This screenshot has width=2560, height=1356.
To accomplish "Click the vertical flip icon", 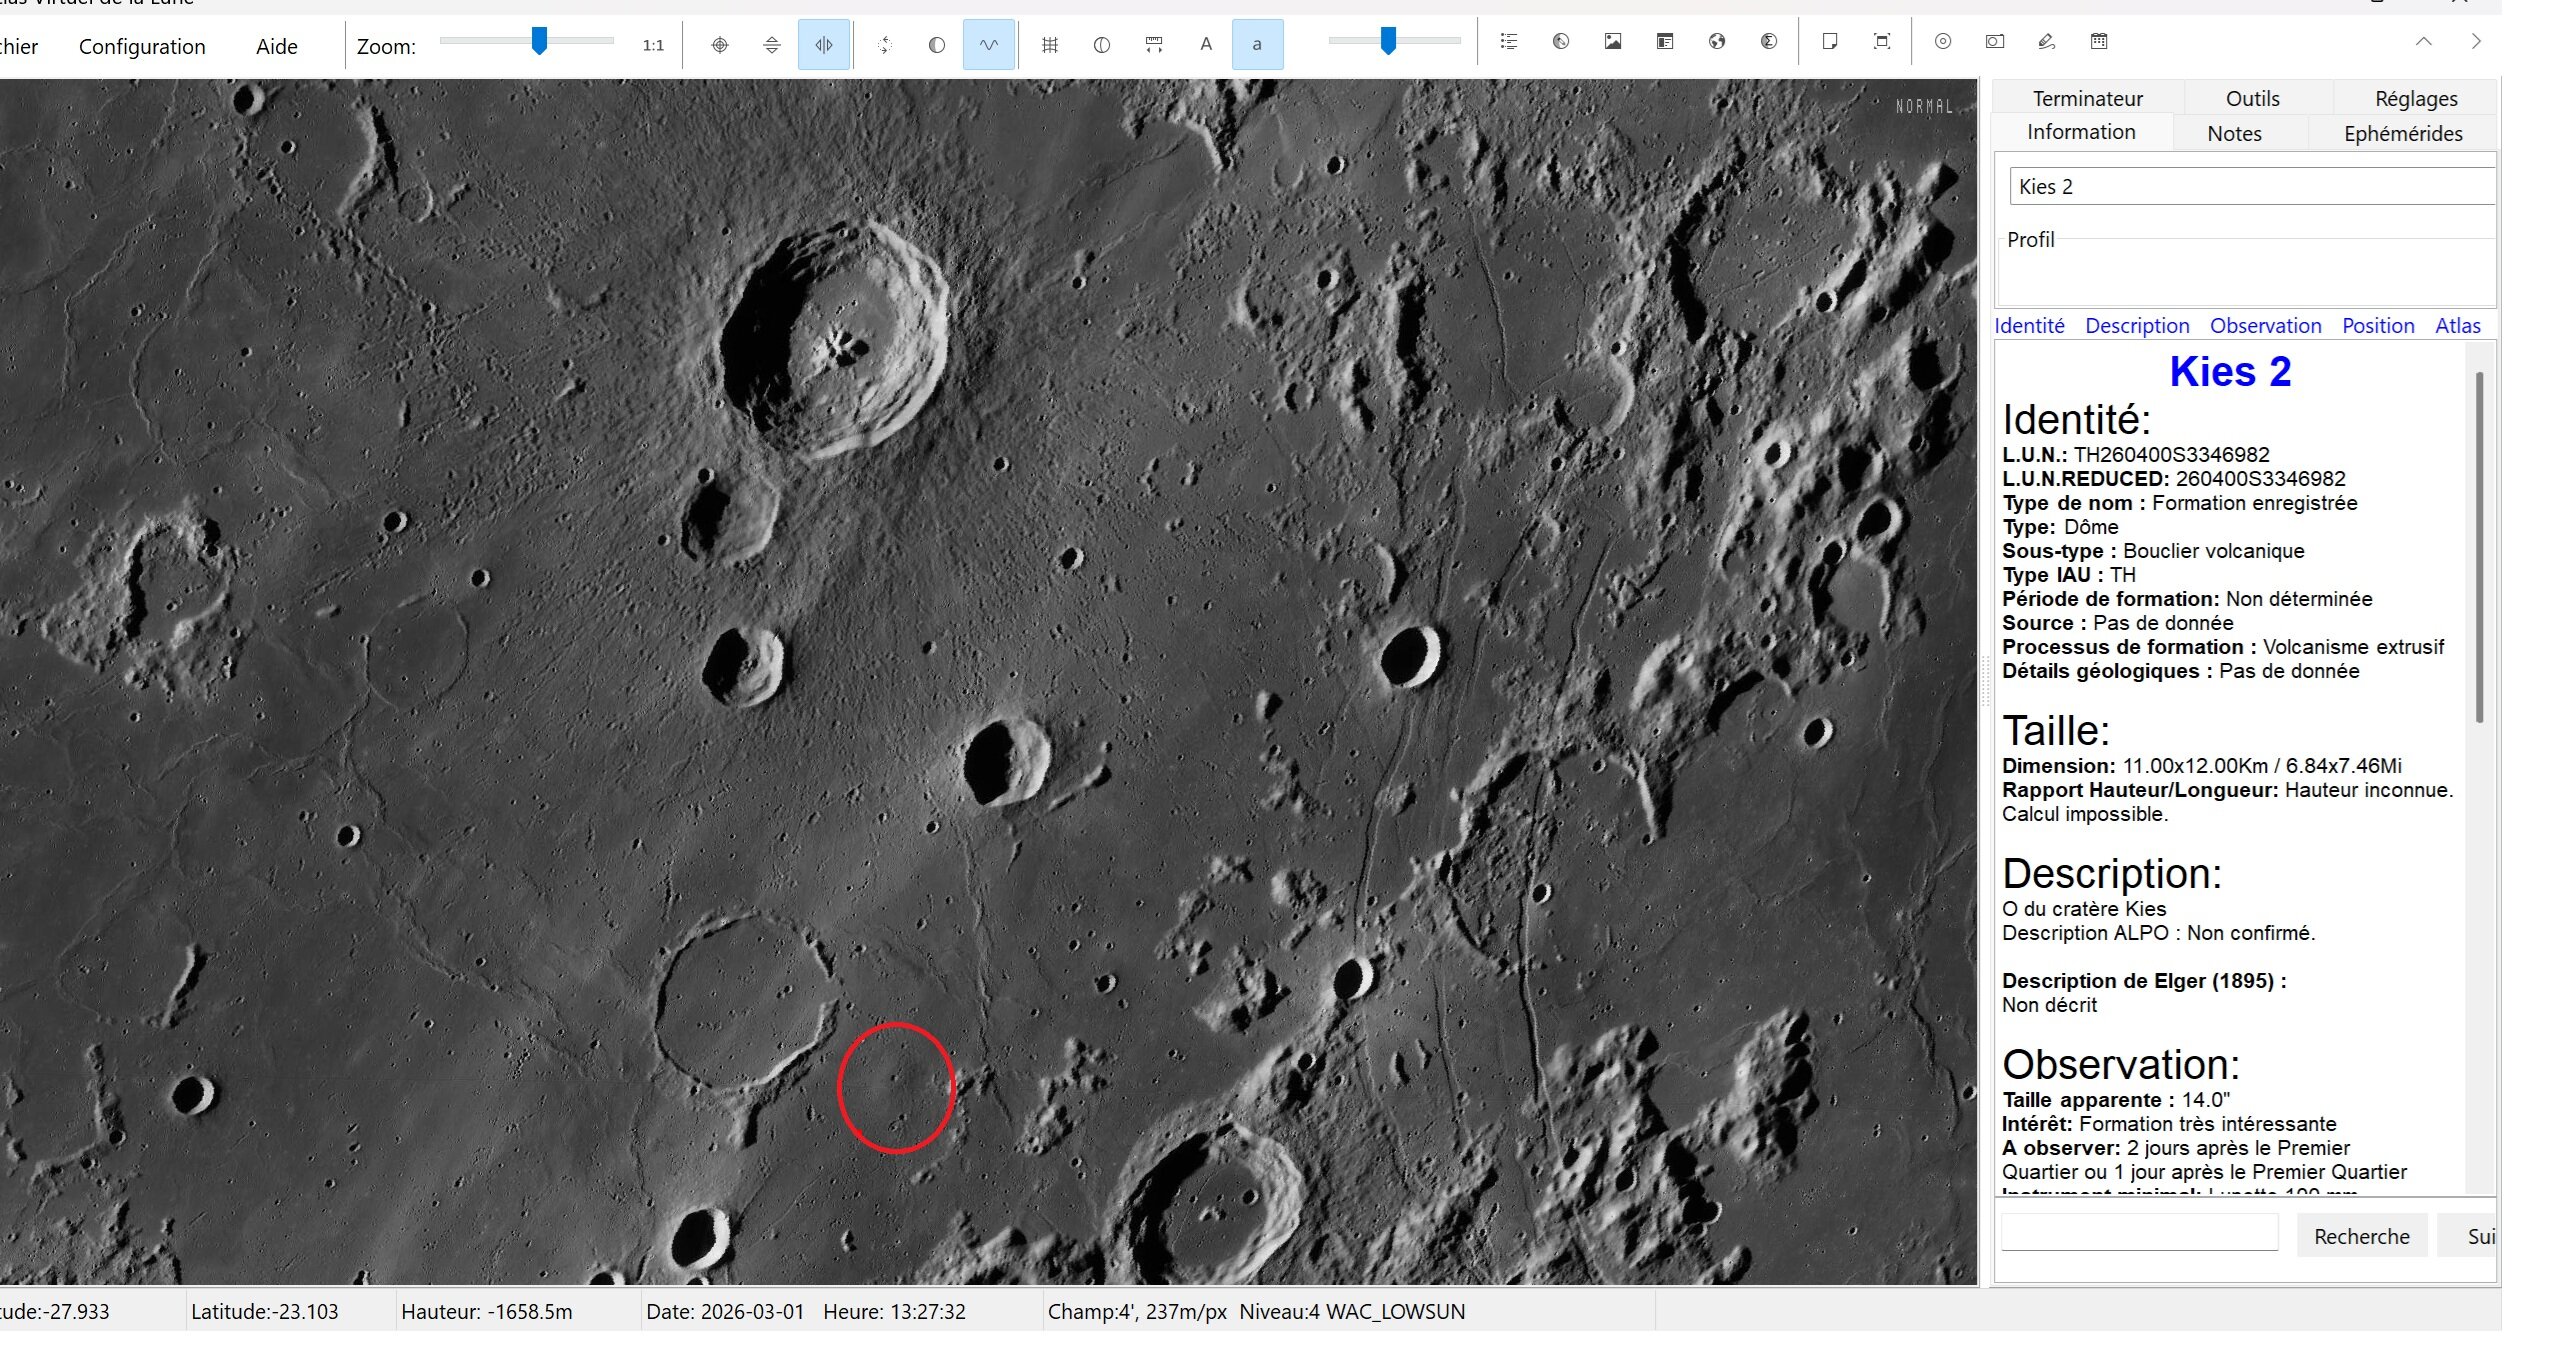I will 771,45.
